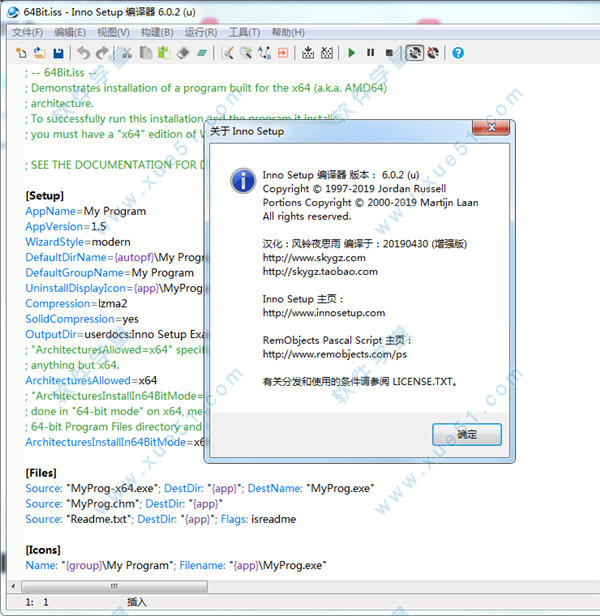Open the 视图(V) menu
Screen dimensions: 600x616
113,32
